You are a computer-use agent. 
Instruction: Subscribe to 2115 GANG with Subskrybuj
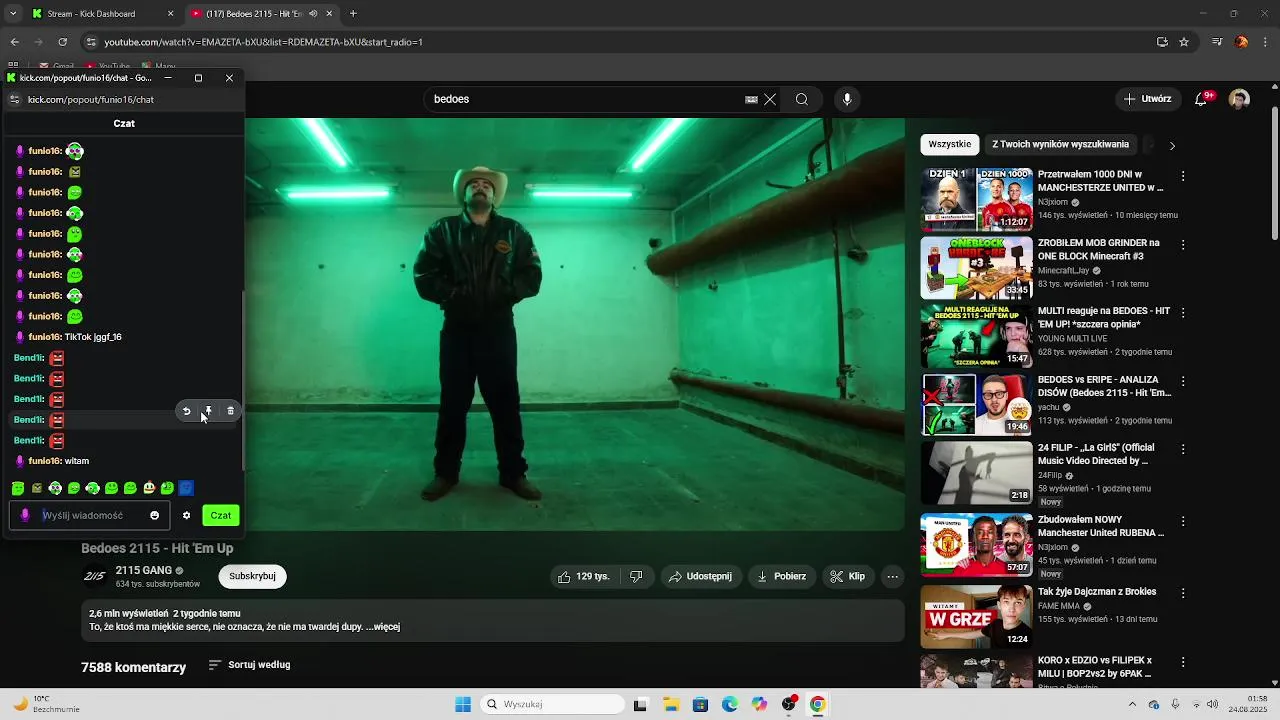[252, 576]
